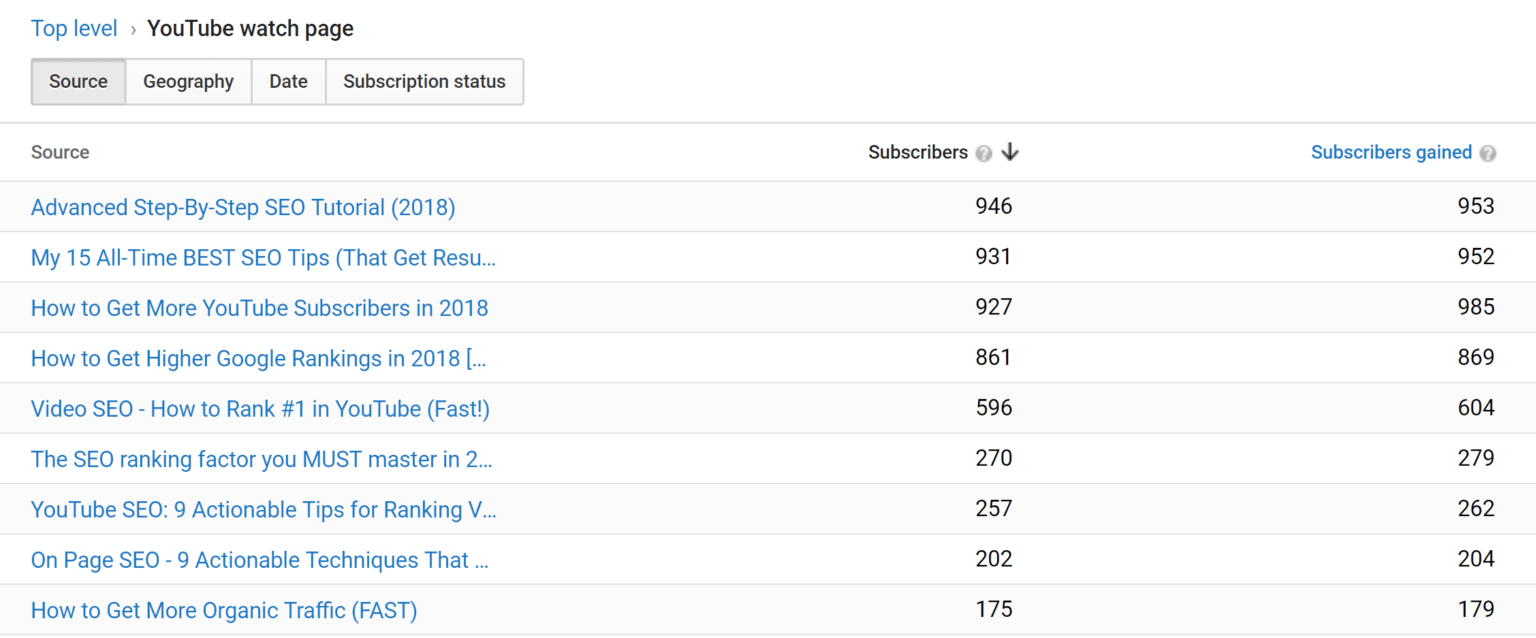Open My 15 All-Time BEST SEO Tips
This screenshot has width=1536, height=638.
(x=263, y=257)
